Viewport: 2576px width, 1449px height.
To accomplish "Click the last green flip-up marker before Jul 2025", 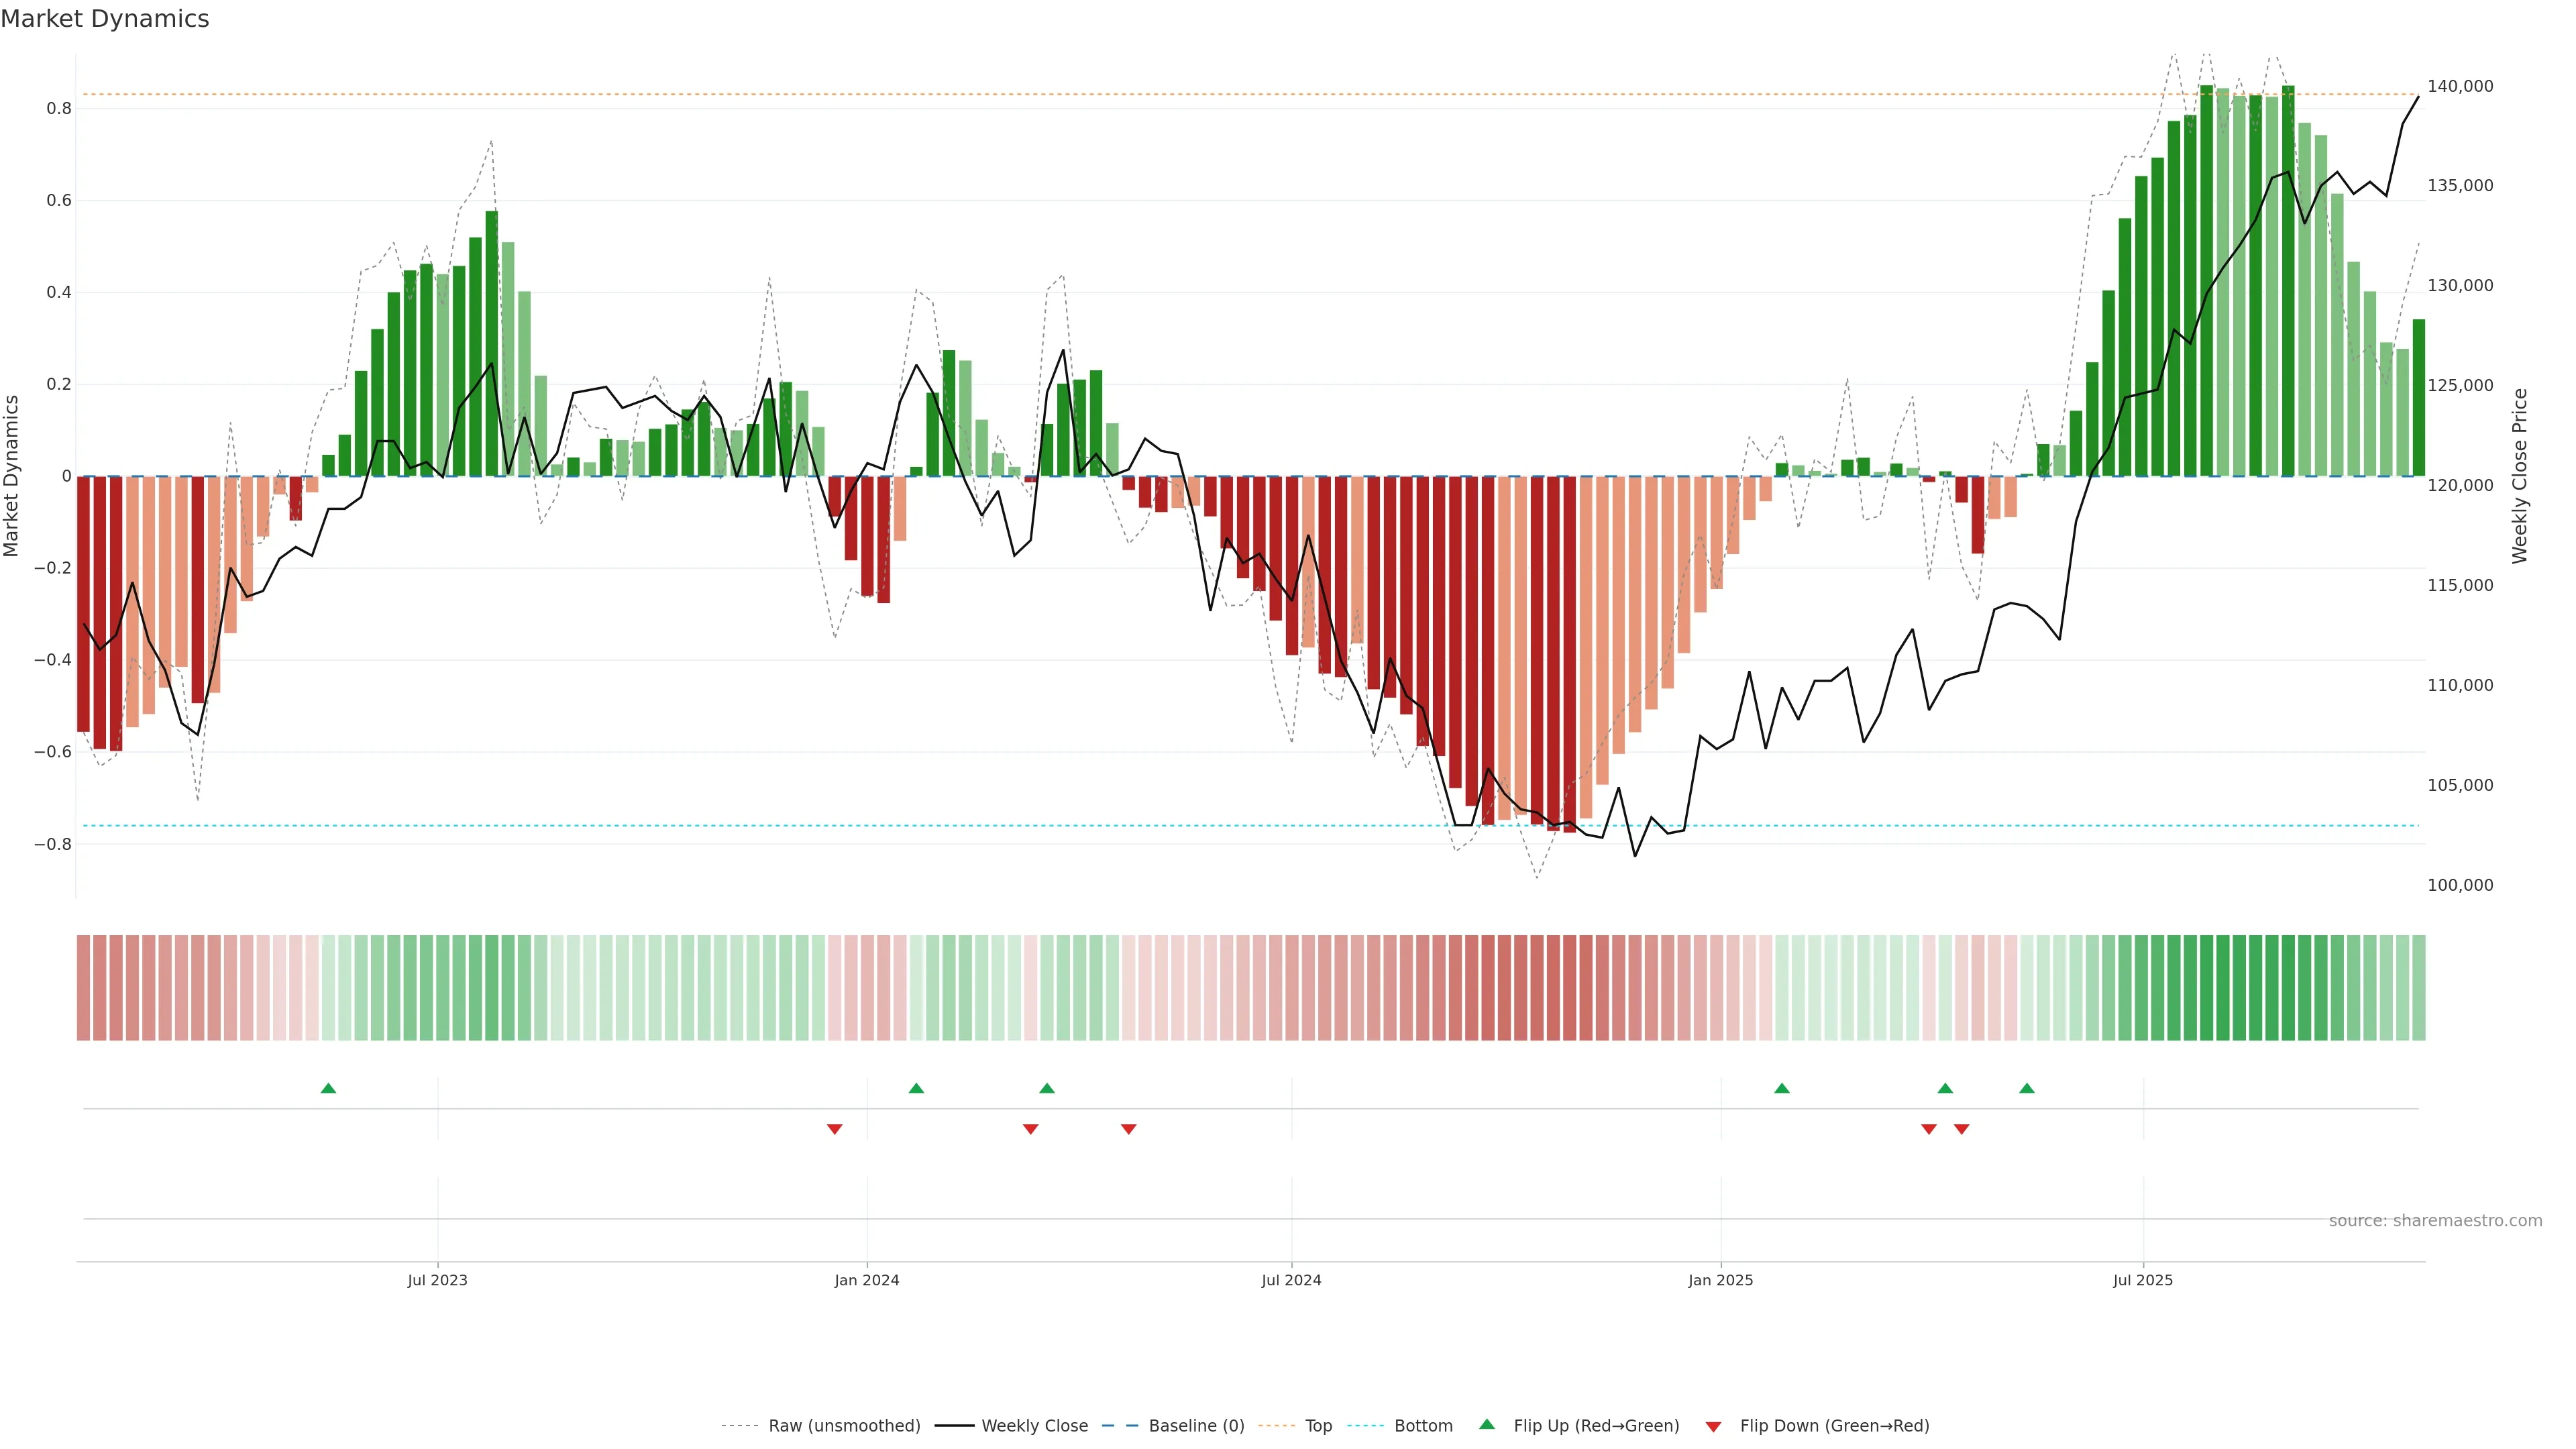I will click(x=2026, y=1088).
